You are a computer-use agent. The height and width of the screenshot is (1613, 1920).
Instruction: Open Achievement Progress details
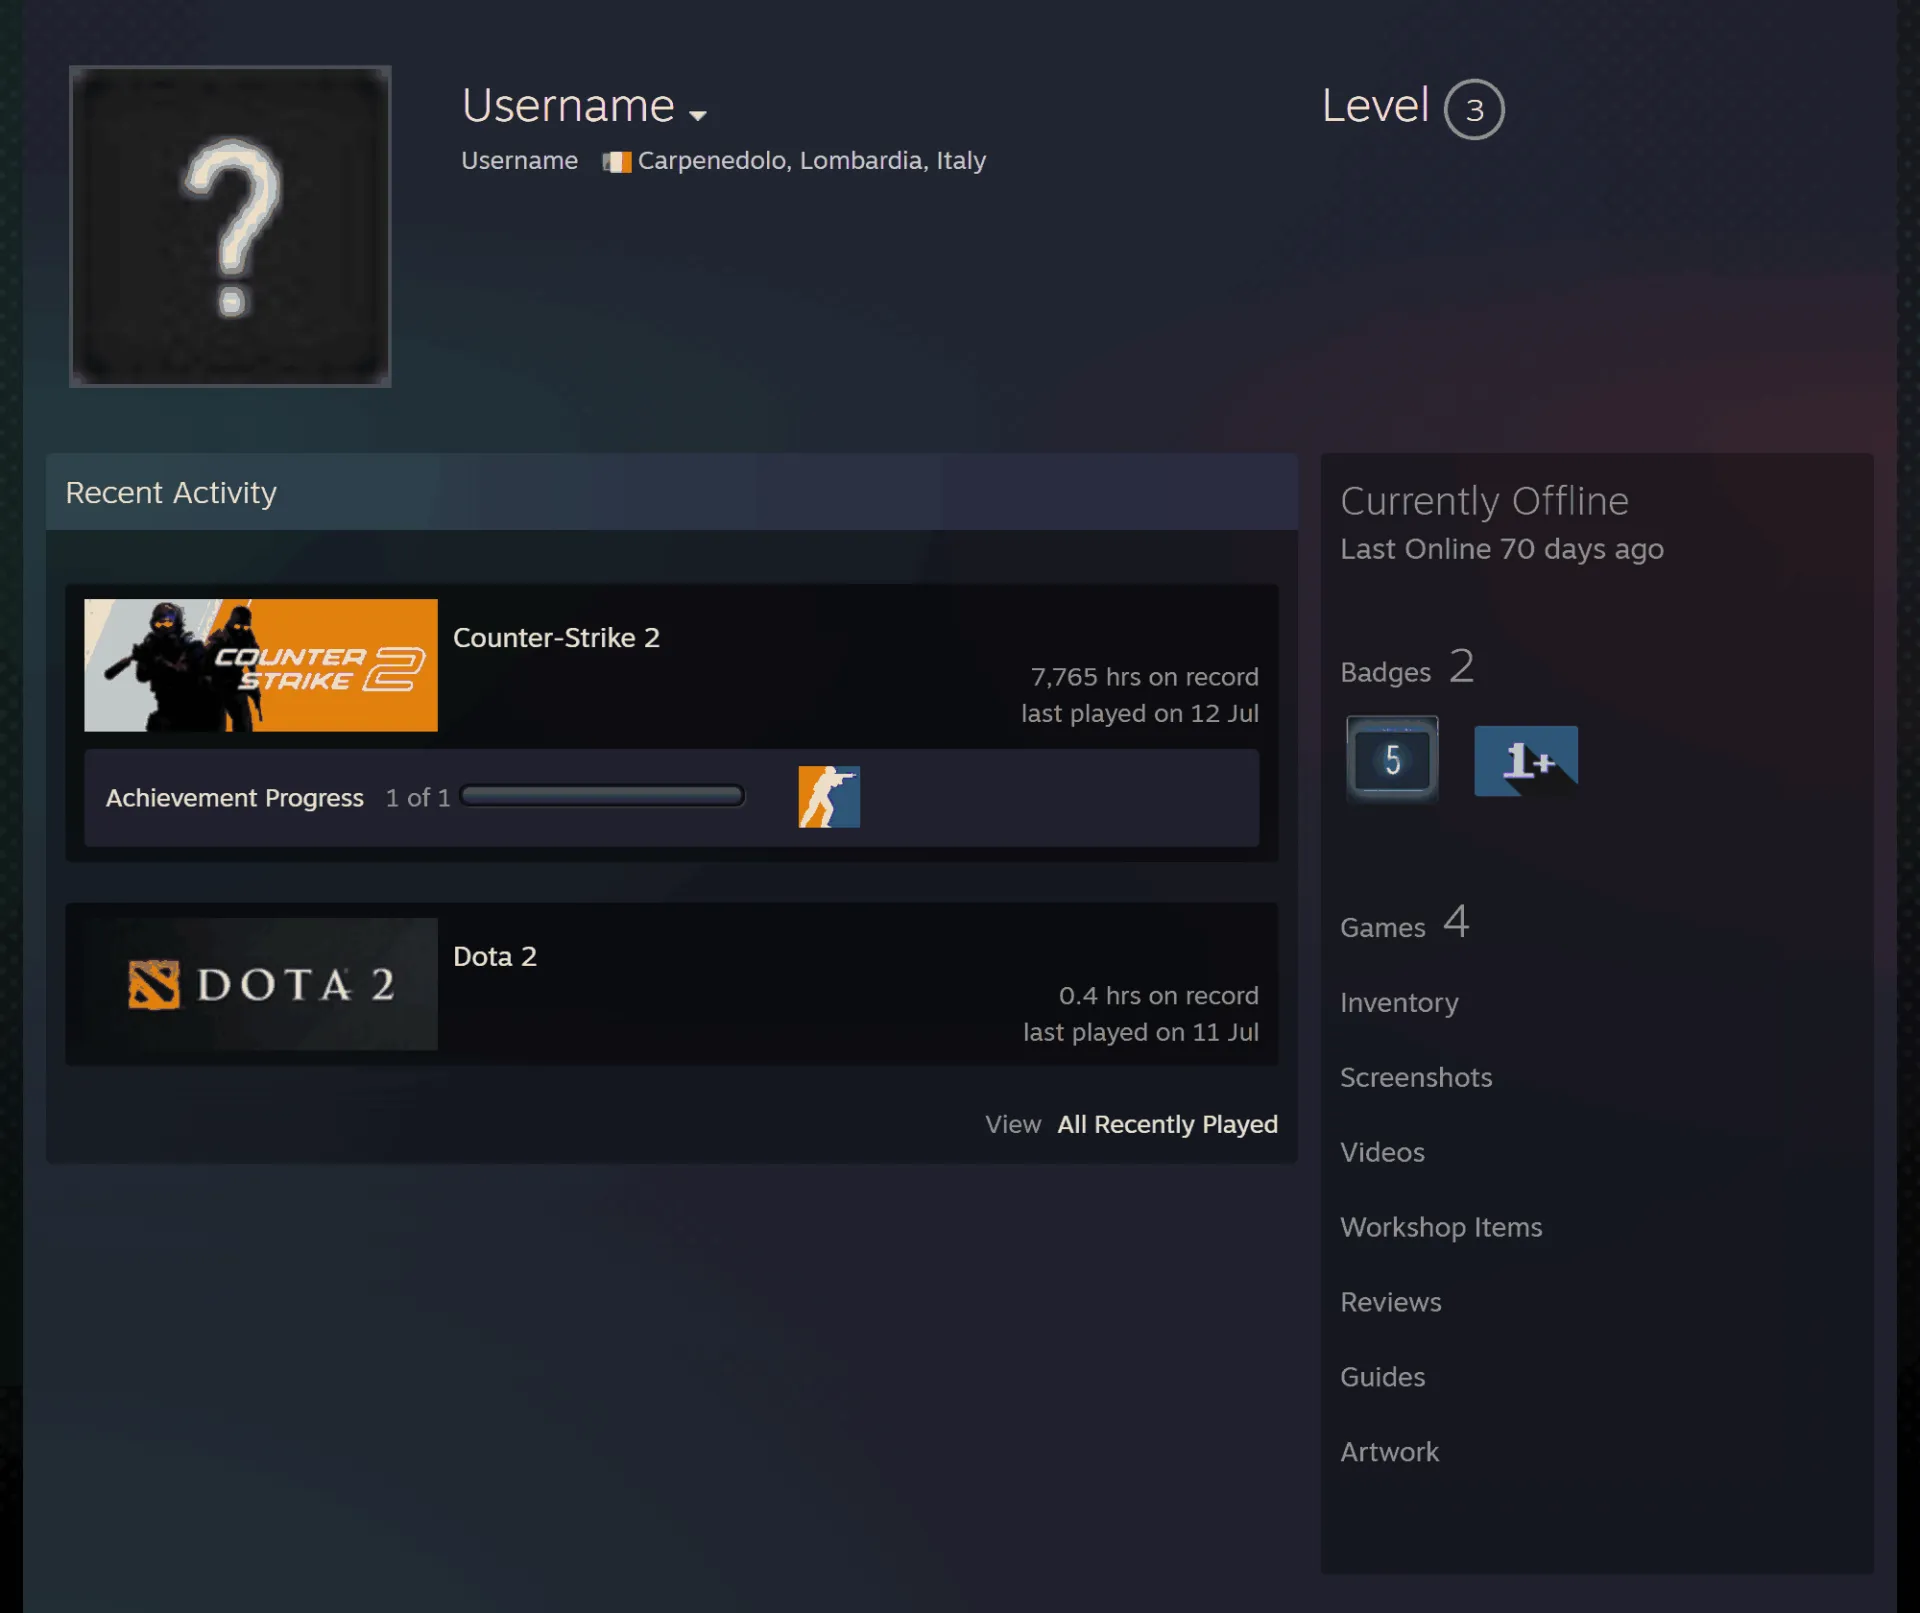235,798
